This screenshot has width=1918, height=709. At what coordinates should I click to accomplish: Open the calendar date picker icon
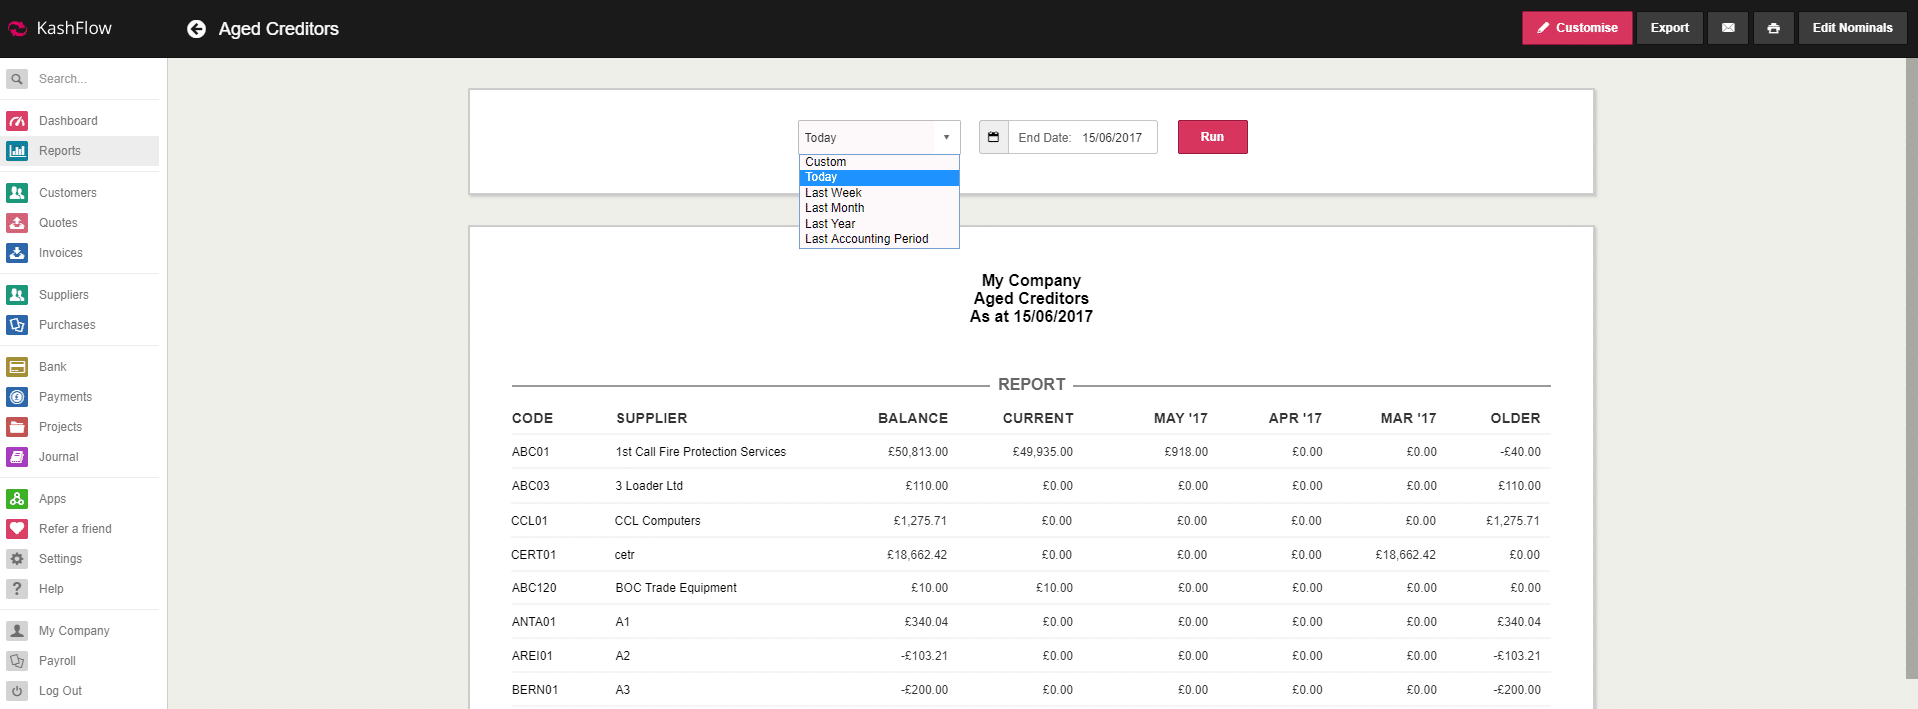pyautogui.click(x=993, y=137)
